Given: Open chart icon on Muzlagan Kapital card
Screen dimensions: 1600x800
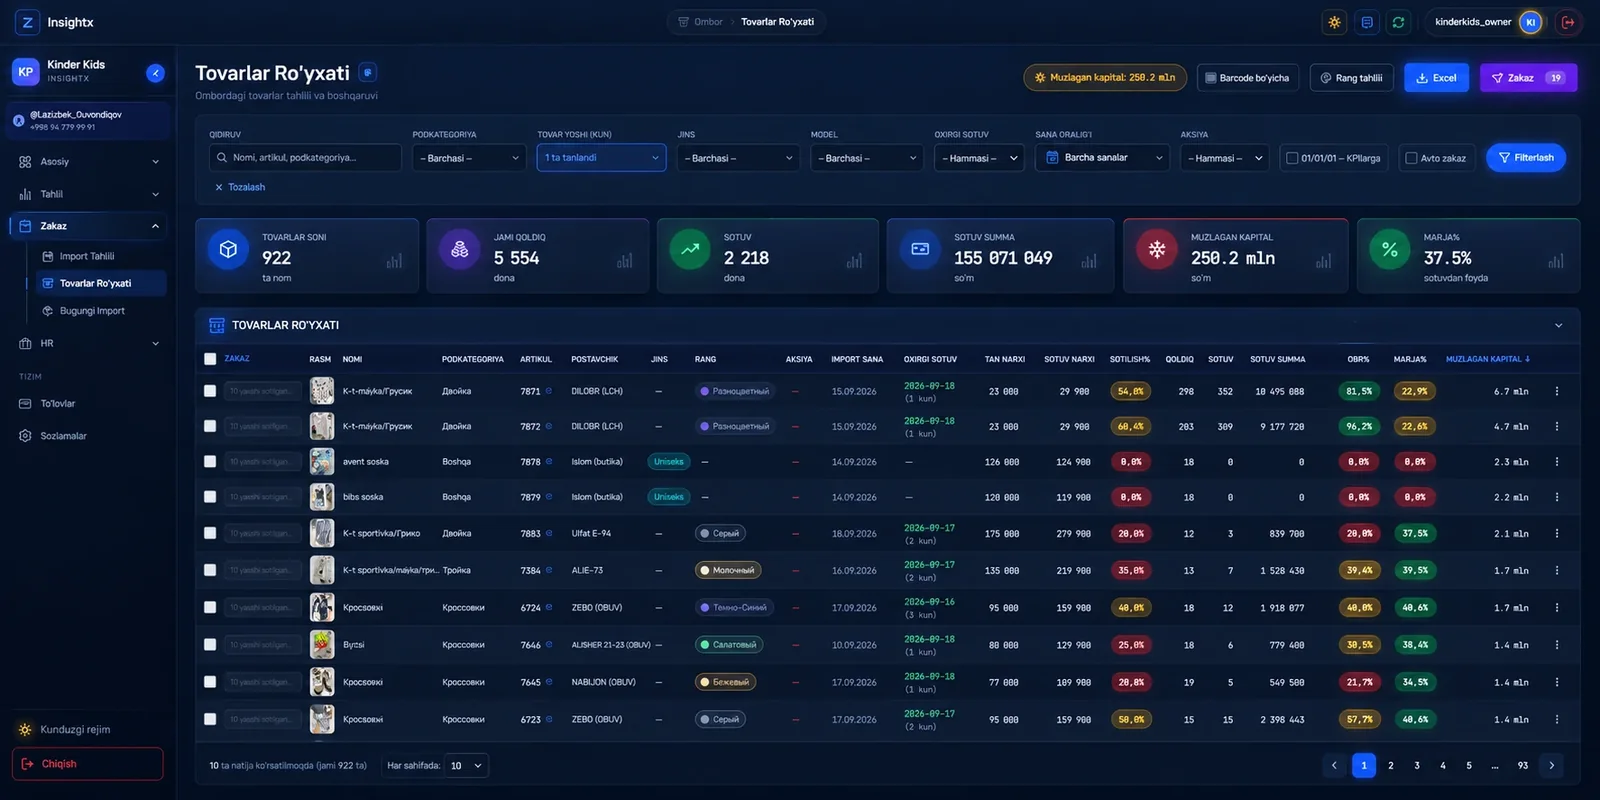Looking at the screenshot, I should click(1323, 261).
